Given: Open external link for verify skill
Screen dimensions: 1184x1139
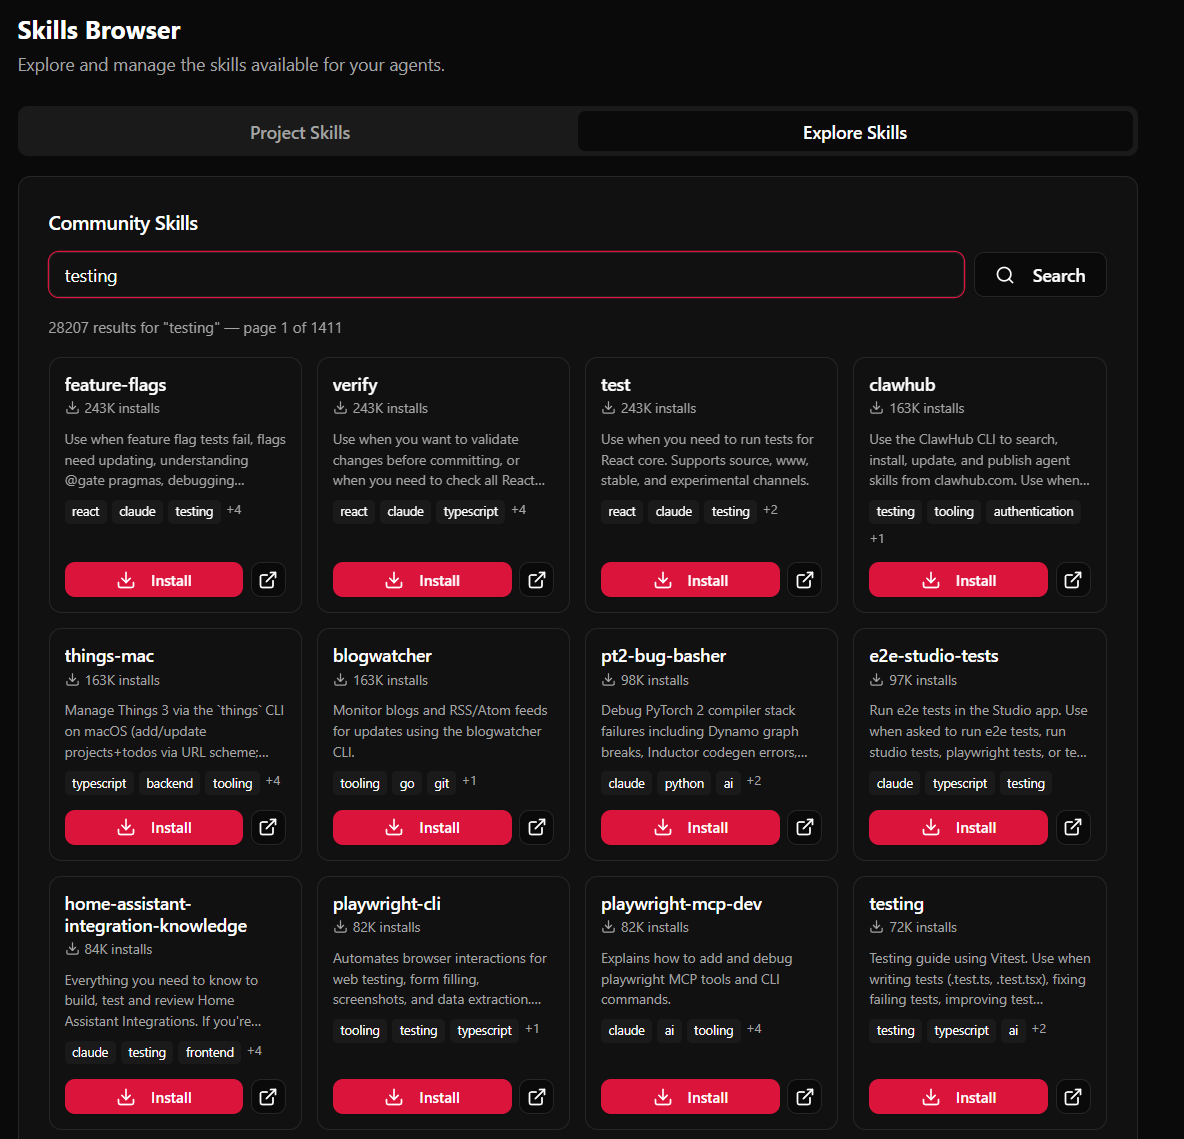Looking at the screenshot, I should pyautogui.click(x=536, y=580).
